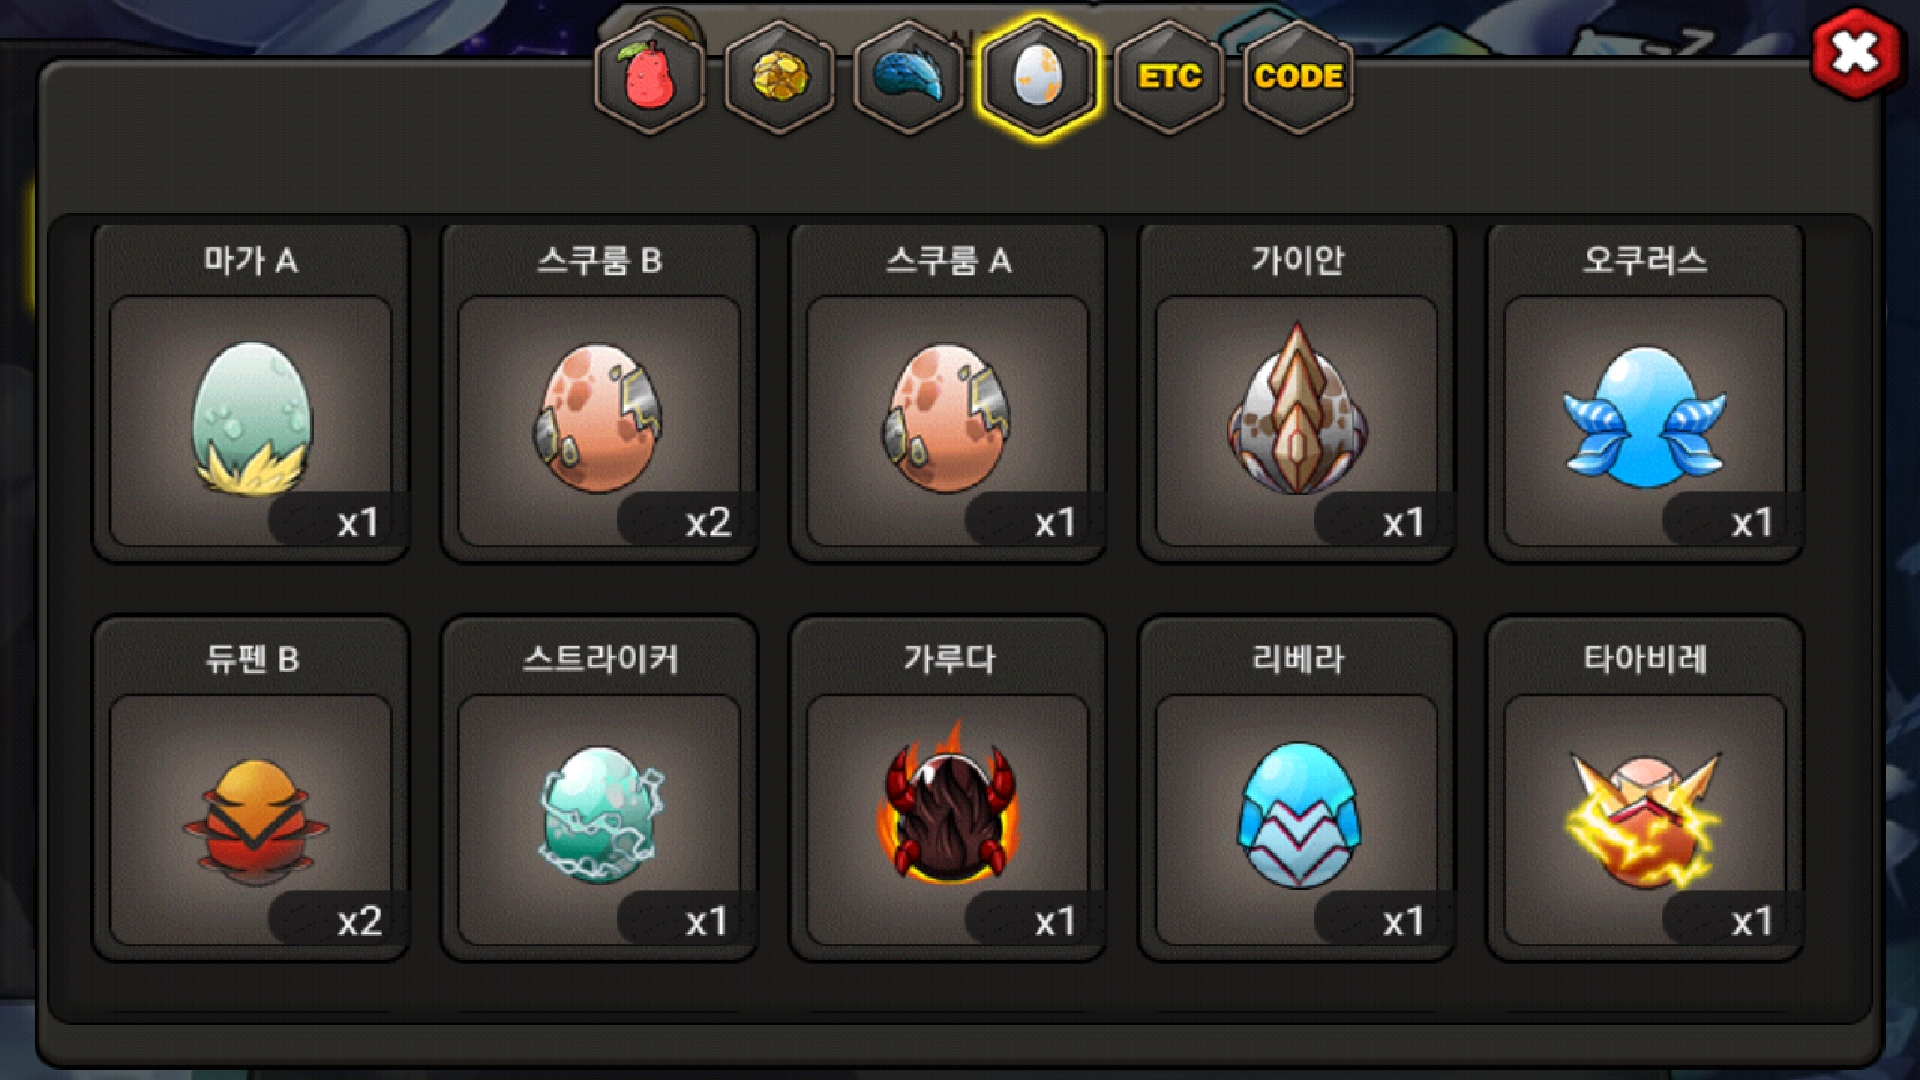The image size is (1920, 1080).
Task: Click the x2 count on 스쿠룸 B
Action: coord(708,522)
